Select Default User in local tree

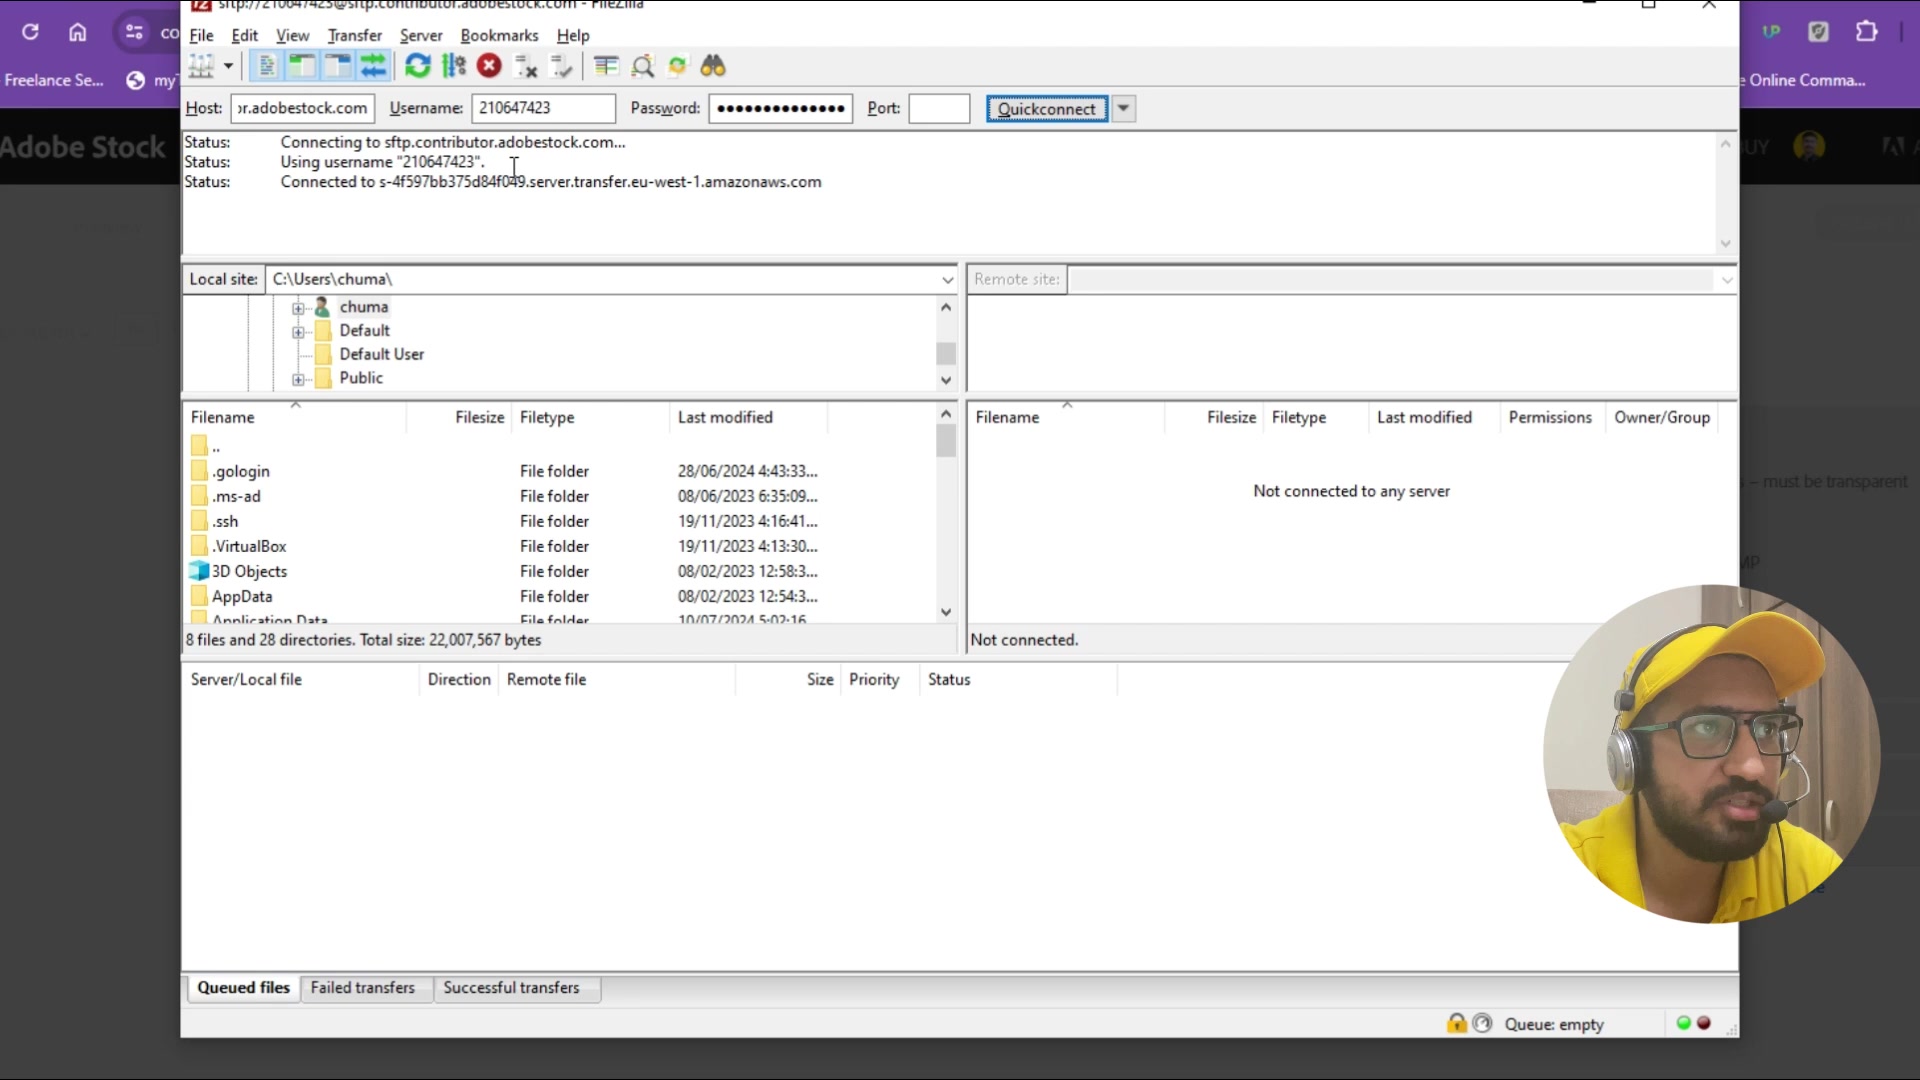click(381, 354)
